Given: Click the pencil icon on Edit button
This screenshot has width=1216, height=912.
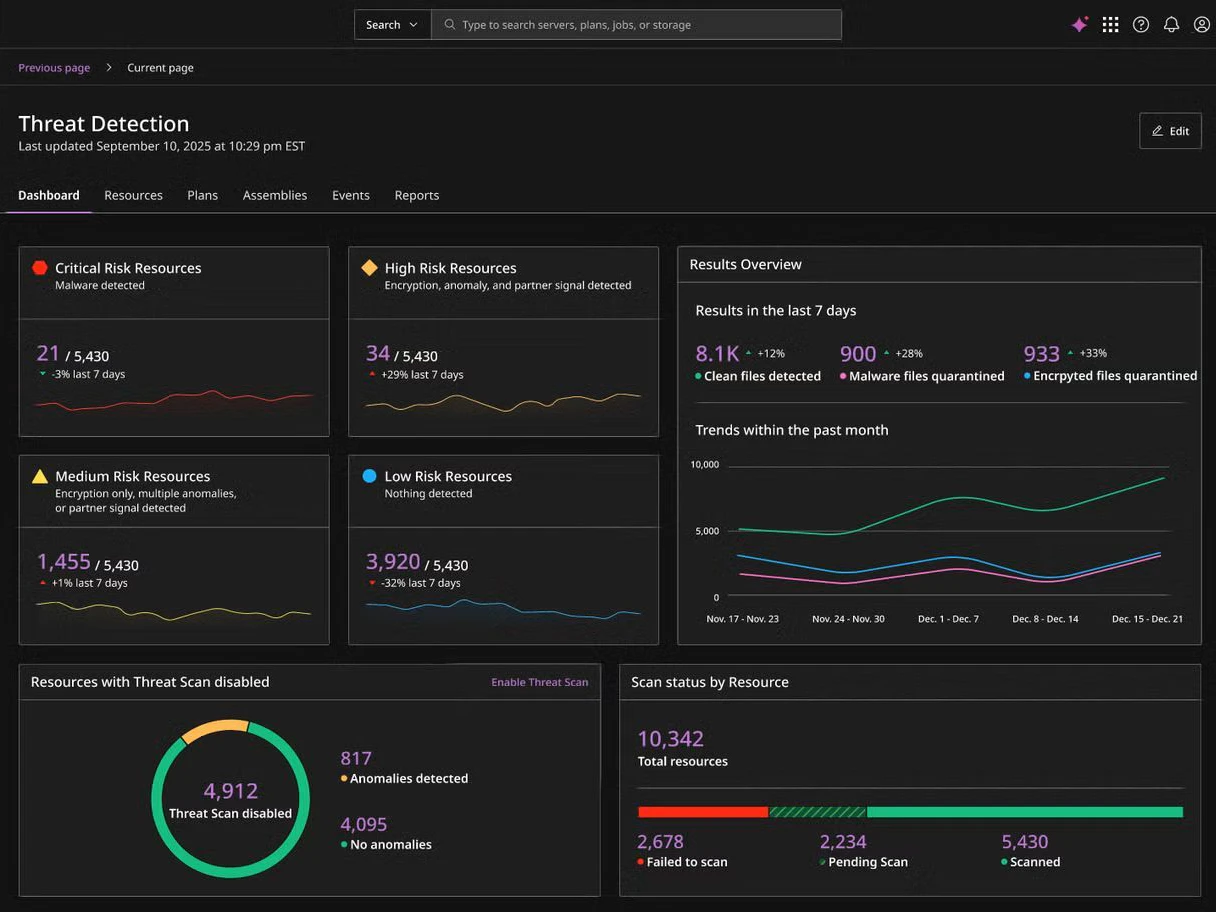Looking at the screenshot, I should [1158, 131].
